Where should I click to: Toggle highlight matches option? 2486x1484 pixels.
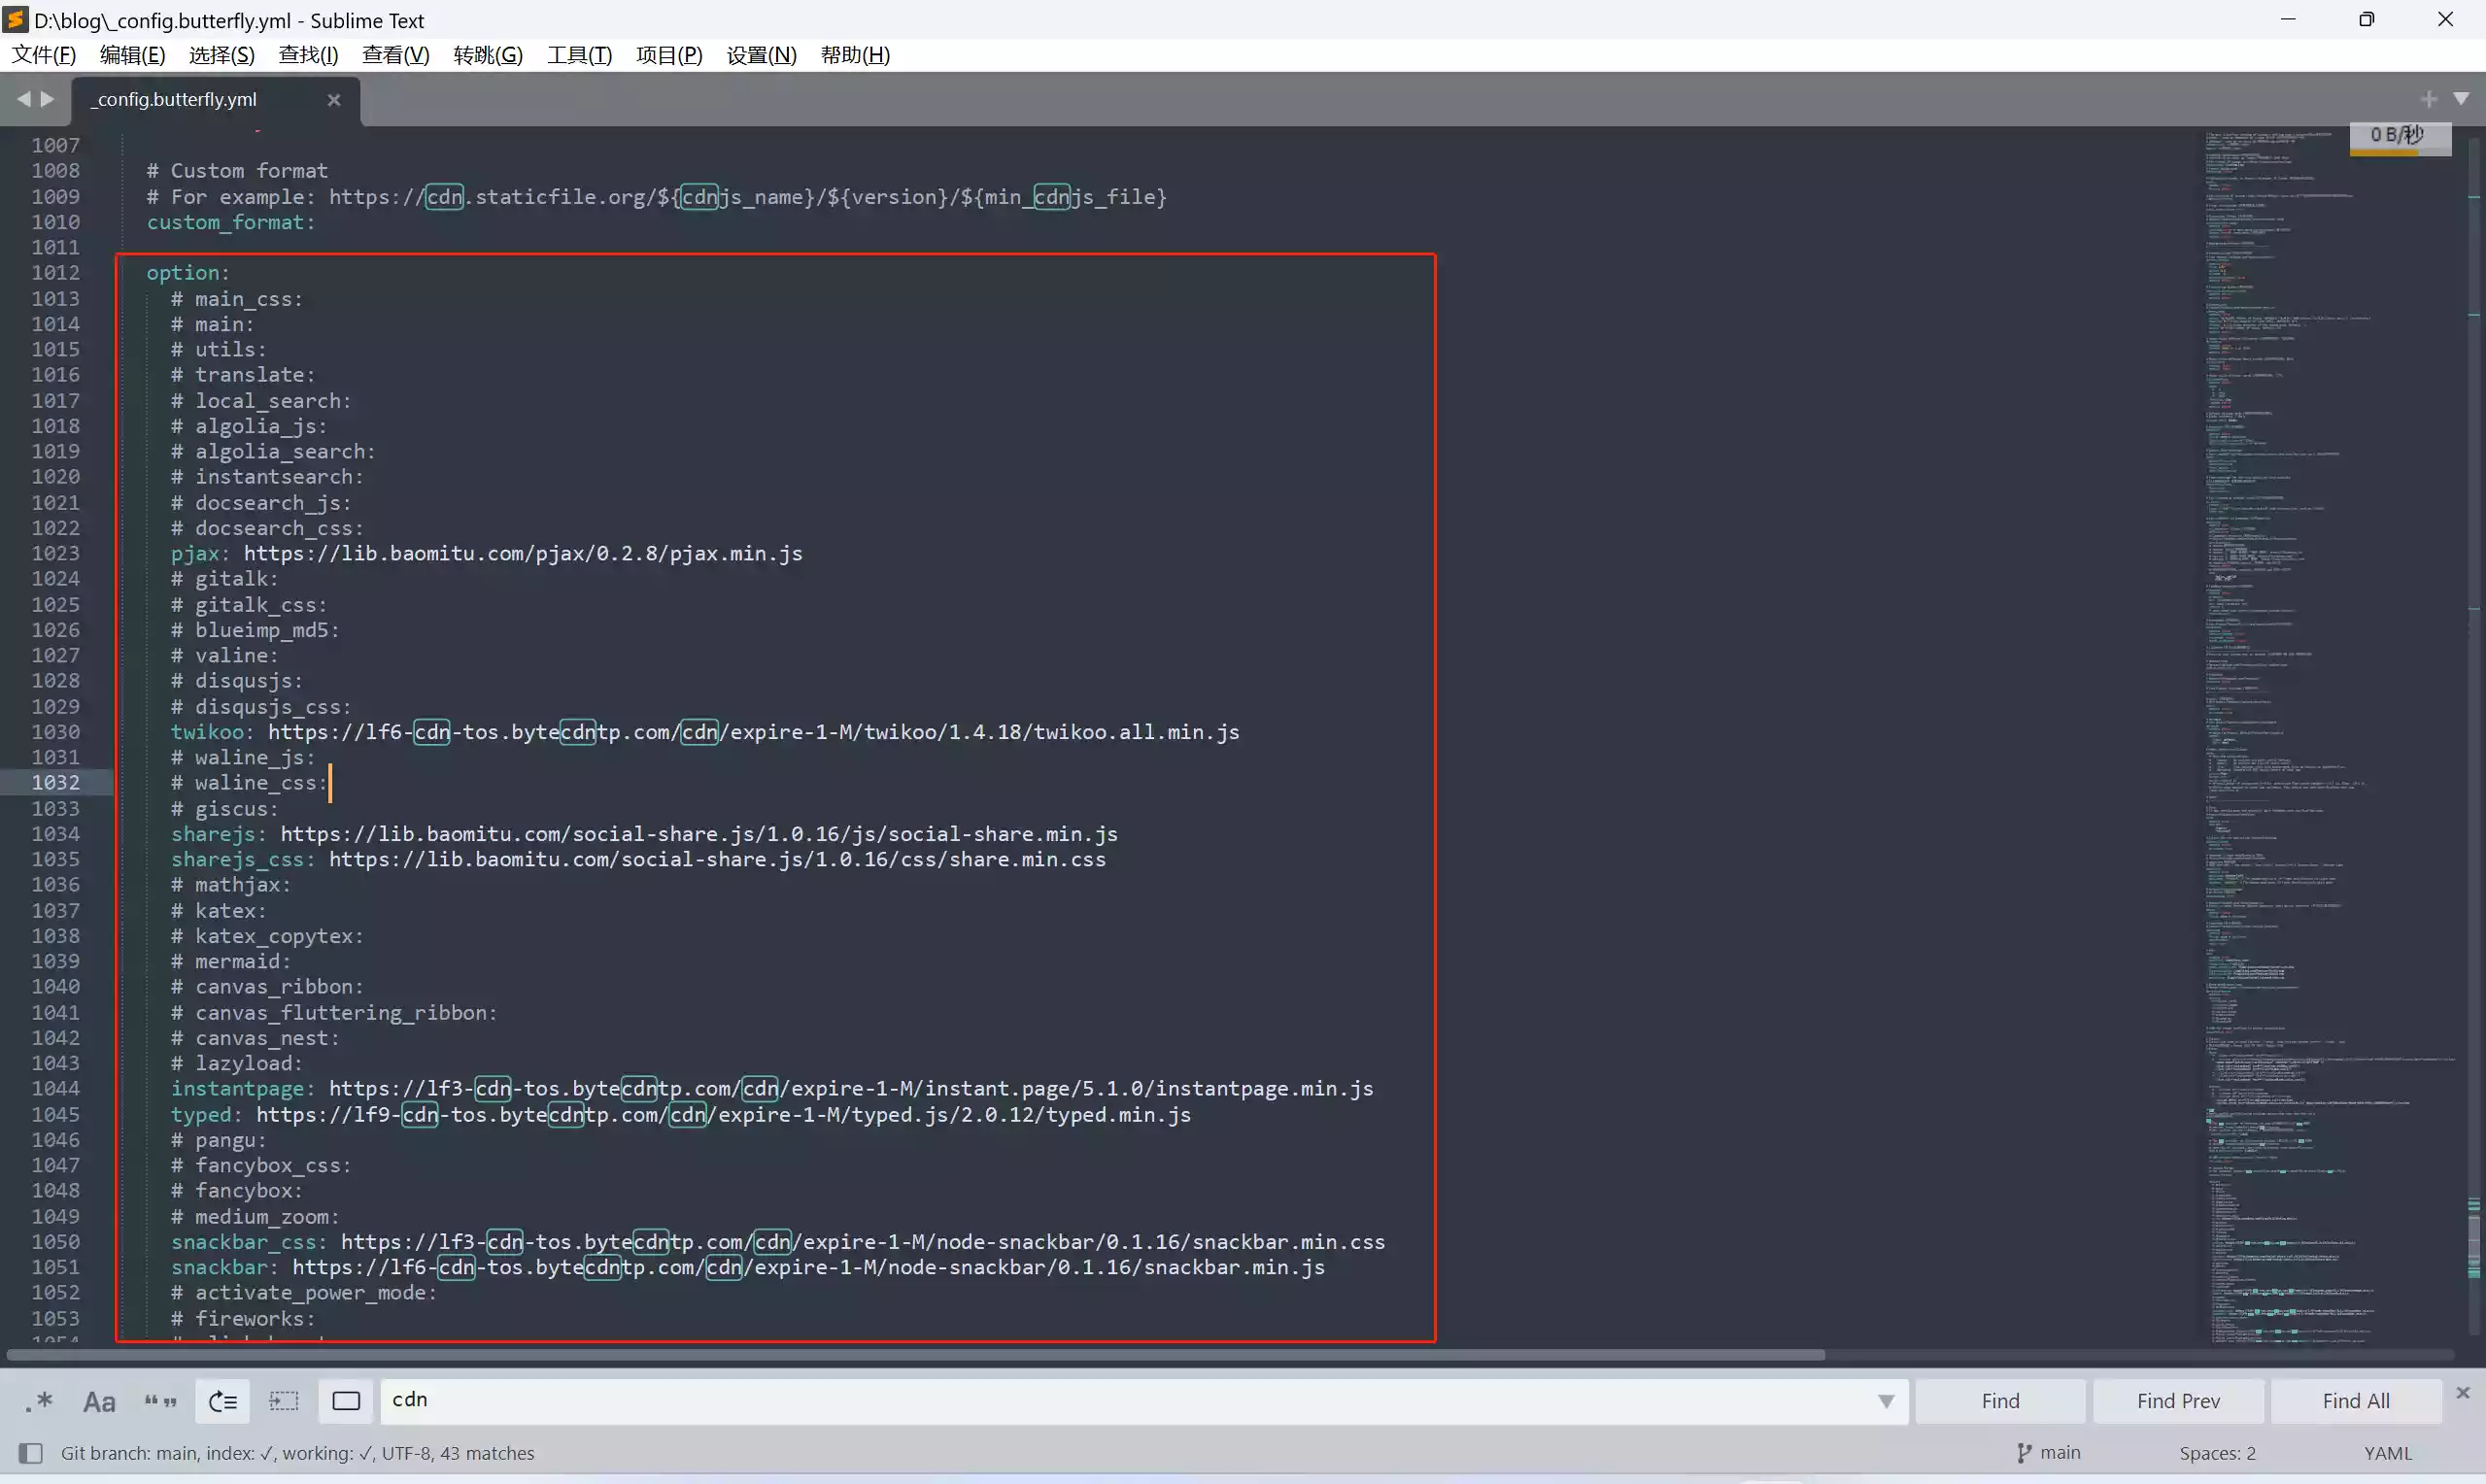(x=346, y=1401)
